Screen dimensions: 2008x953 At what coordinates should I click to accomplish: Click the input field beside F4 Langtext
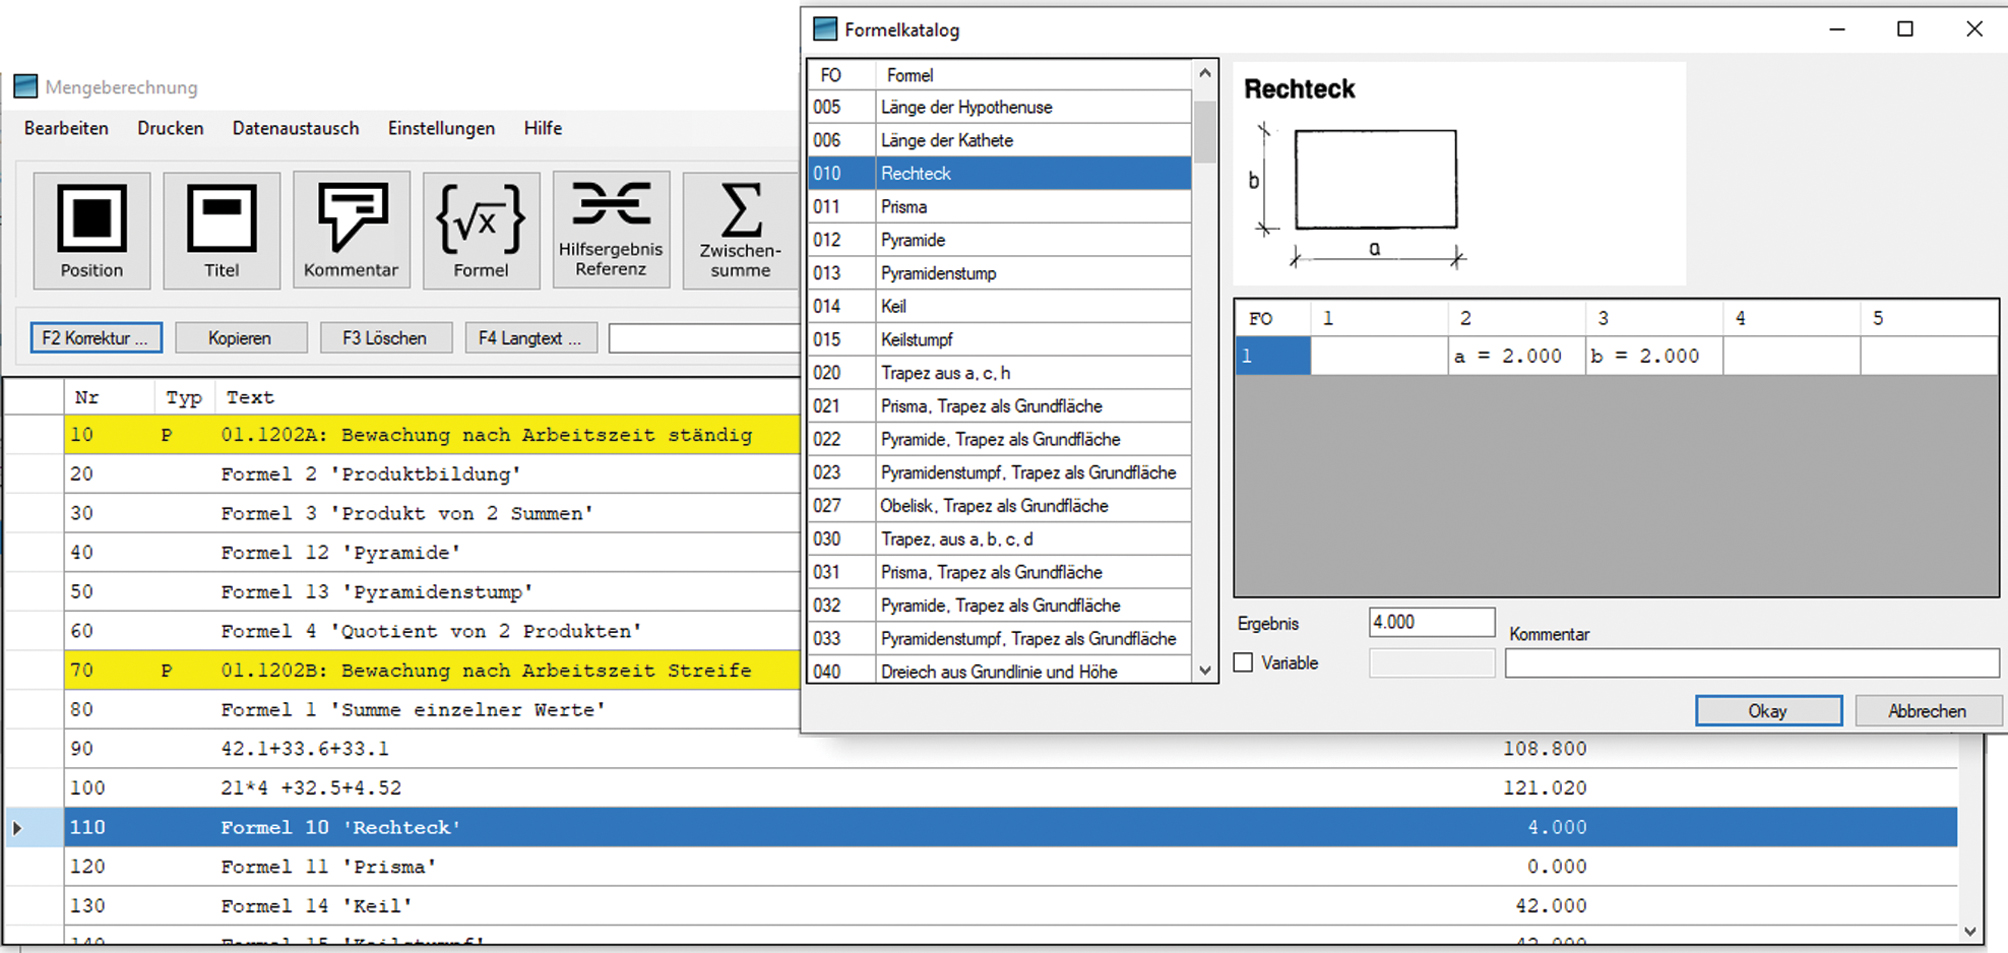(704, 338)
